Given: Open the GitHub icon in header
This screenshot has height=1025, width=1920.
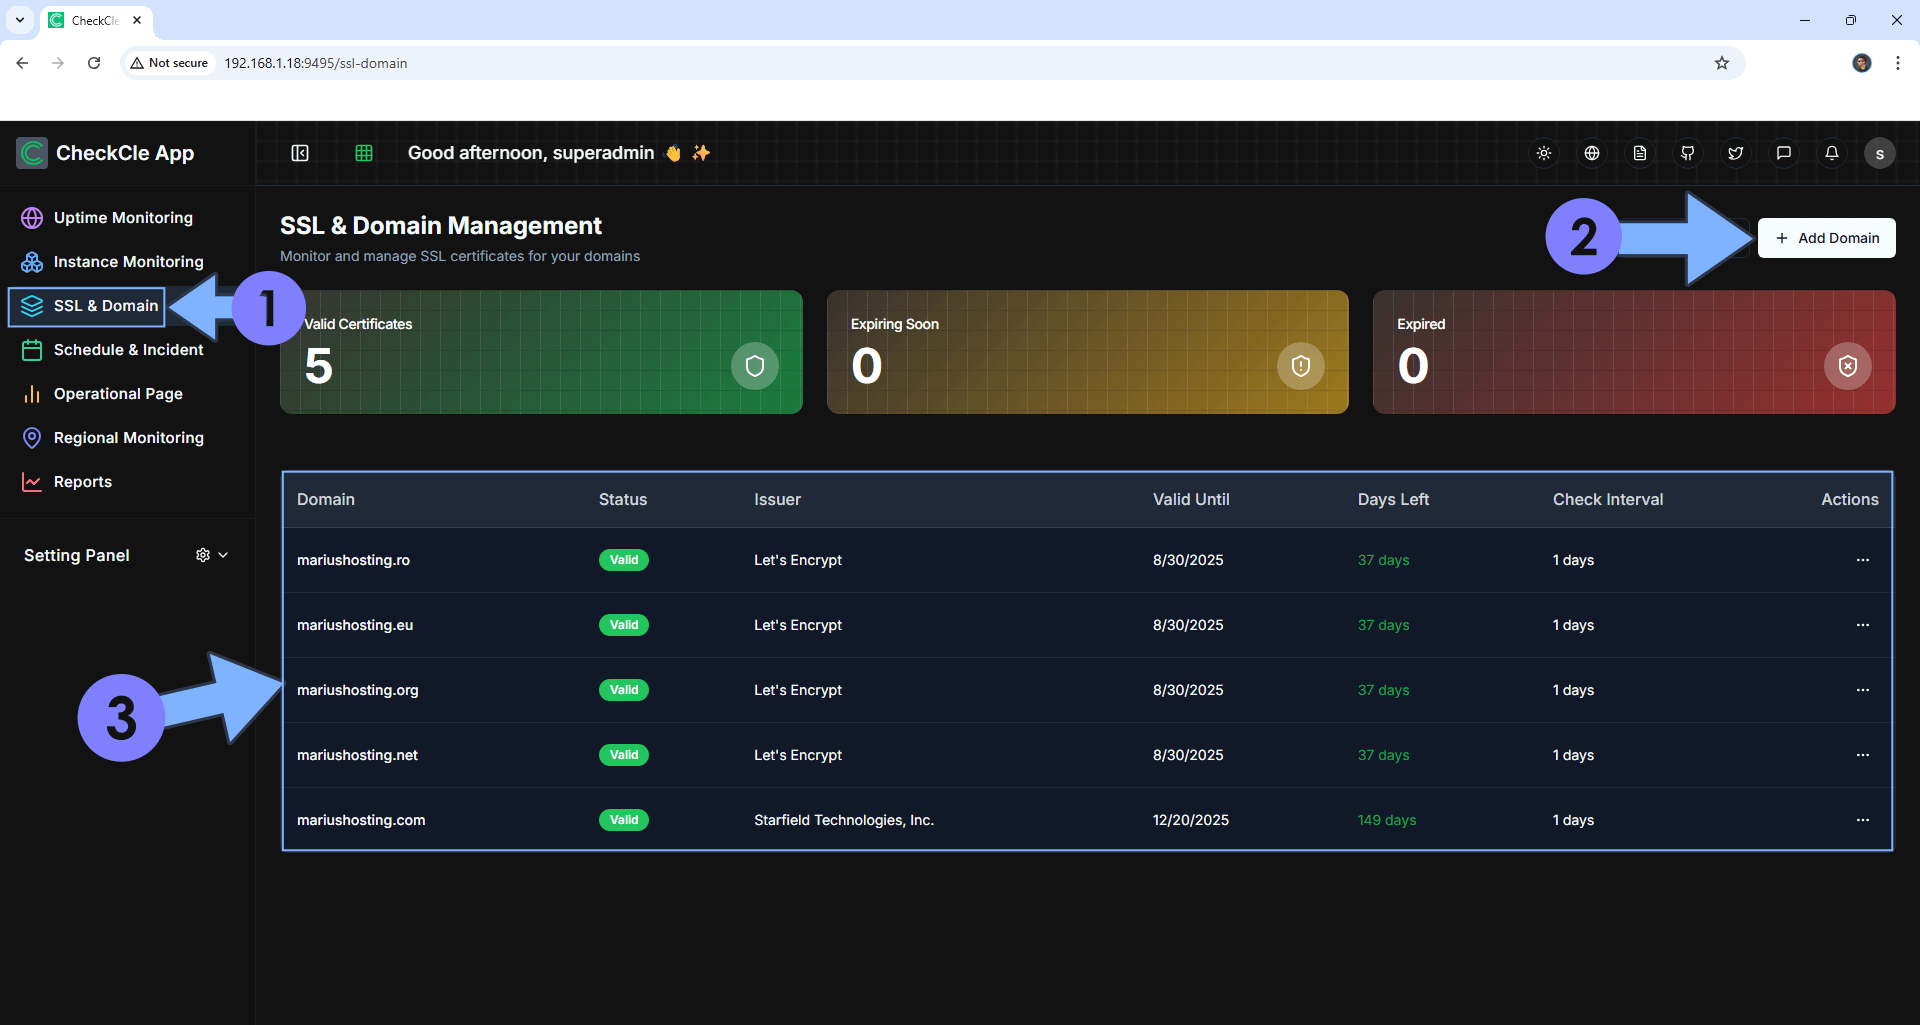Looking at the screenshot, I should [x=1688, y=153].
